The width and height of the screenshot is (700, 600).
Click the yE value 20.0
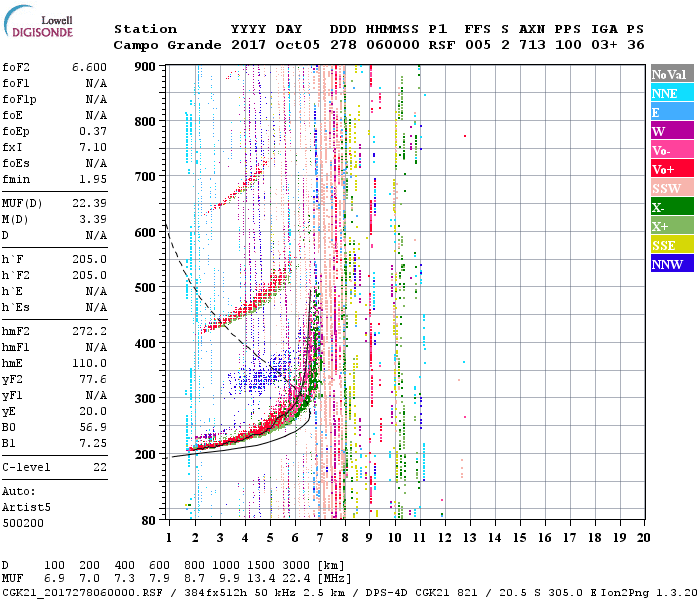93,412
